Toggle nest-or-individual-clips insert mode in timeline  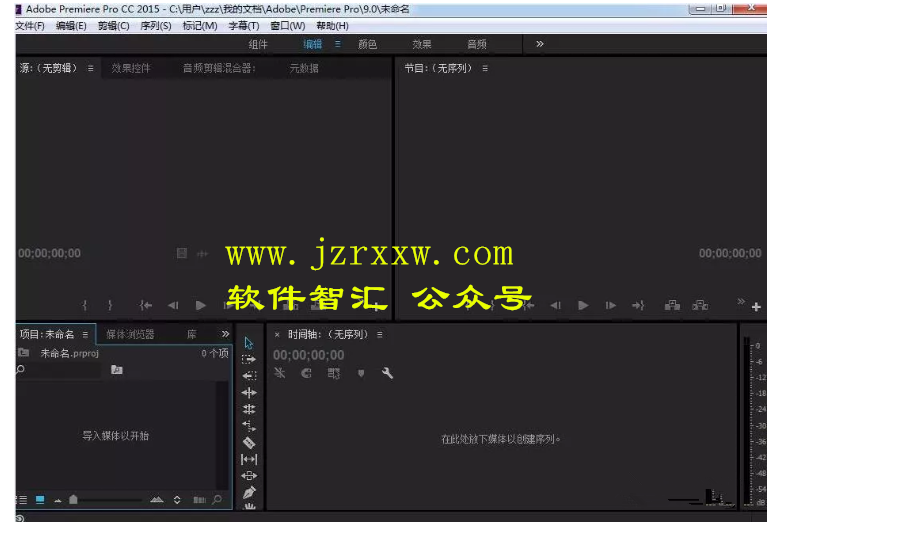click(279, 373)
